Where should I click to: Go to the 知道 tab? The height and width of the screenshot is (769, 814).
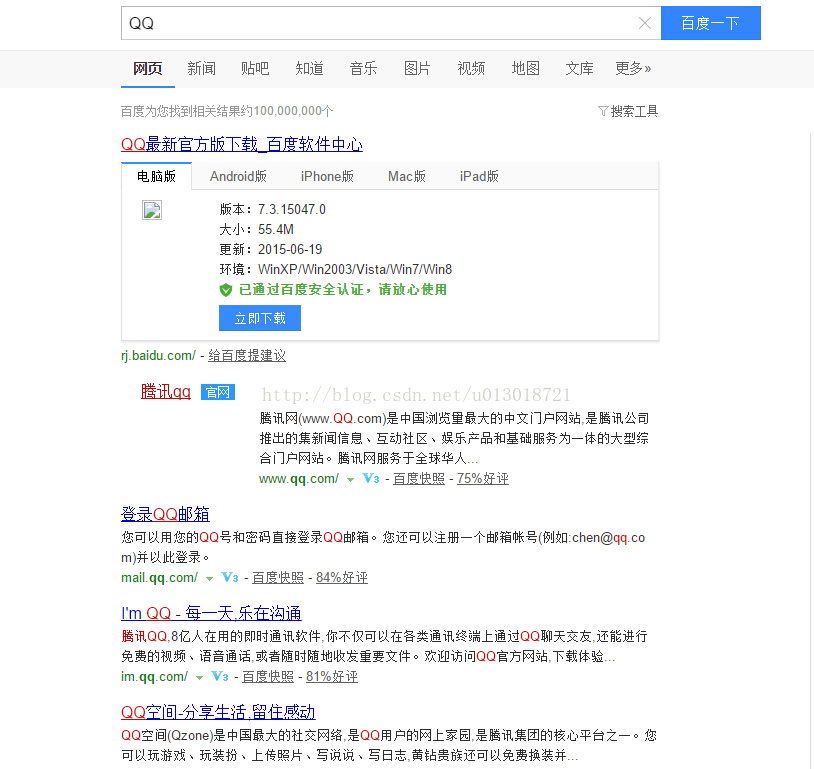(x=309, y=69)
